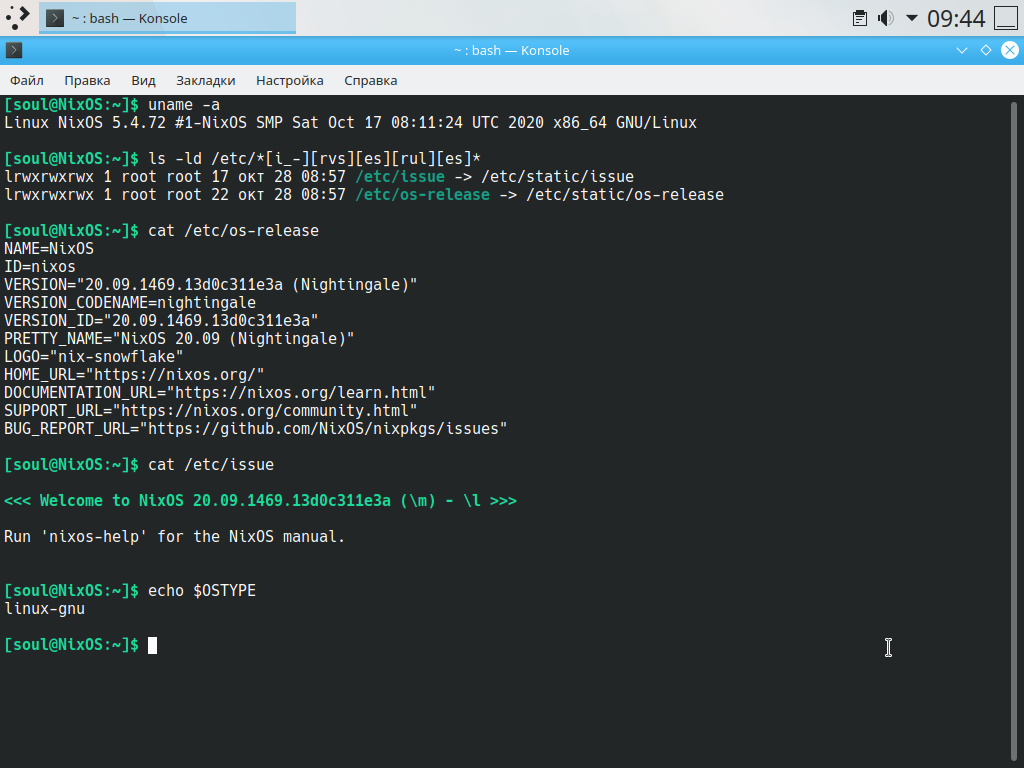1024x768 pixels.
Task: Minimize the Konsole window with chevron
Action: pyautogui.click(x=962, y=50)
